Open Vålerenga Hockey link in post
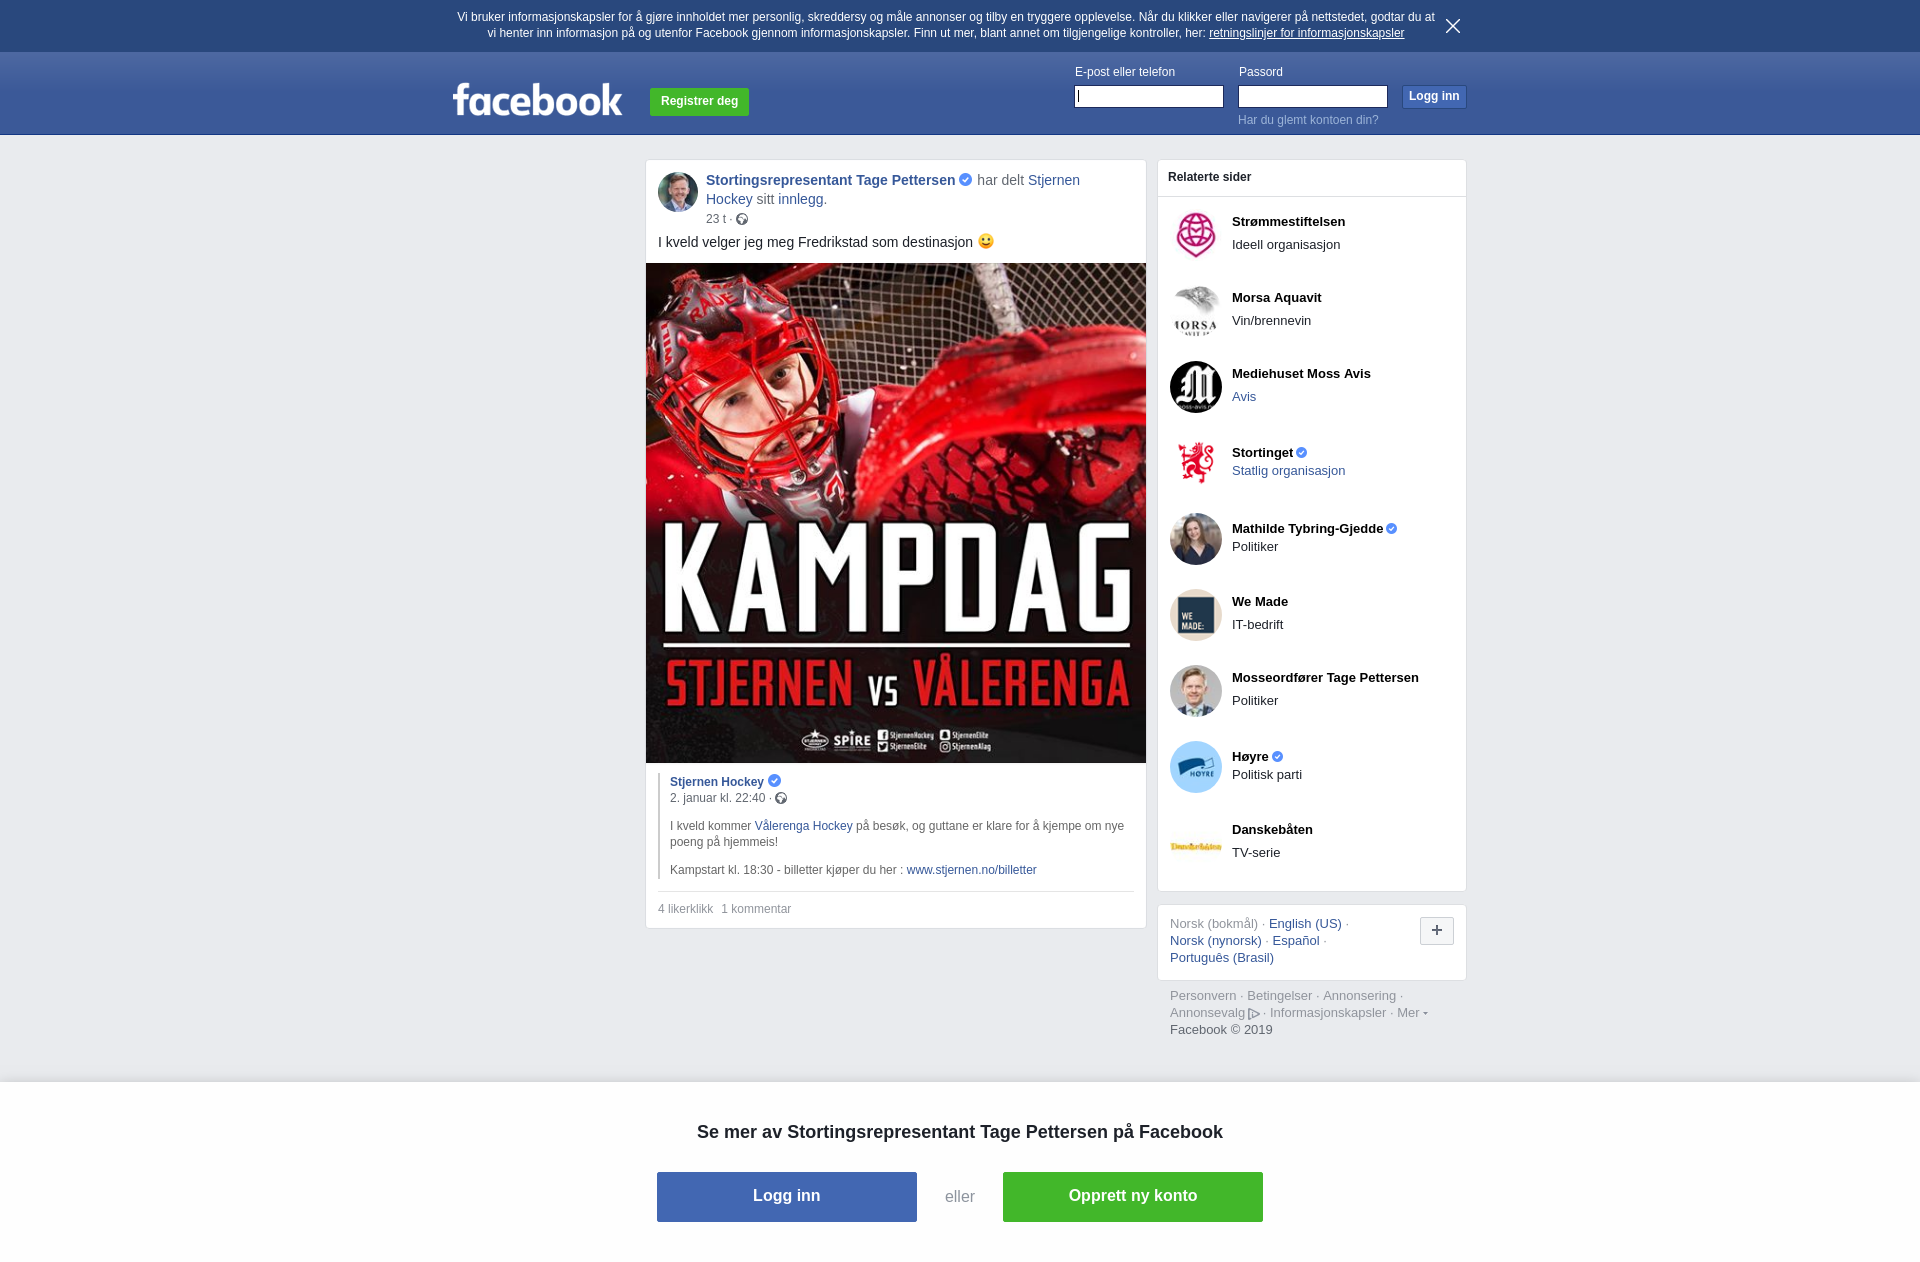 (803, 826)
